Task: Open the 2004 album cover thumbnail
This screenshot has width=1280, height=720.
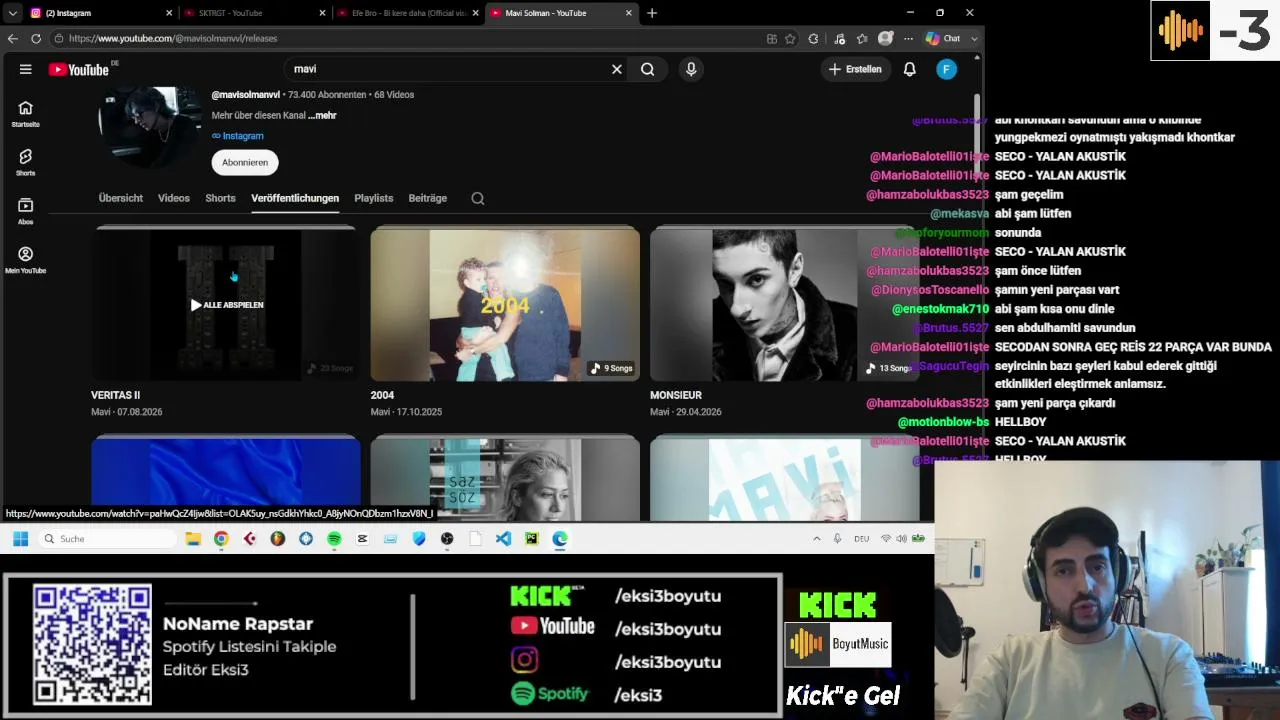Action: coord(505,305)
